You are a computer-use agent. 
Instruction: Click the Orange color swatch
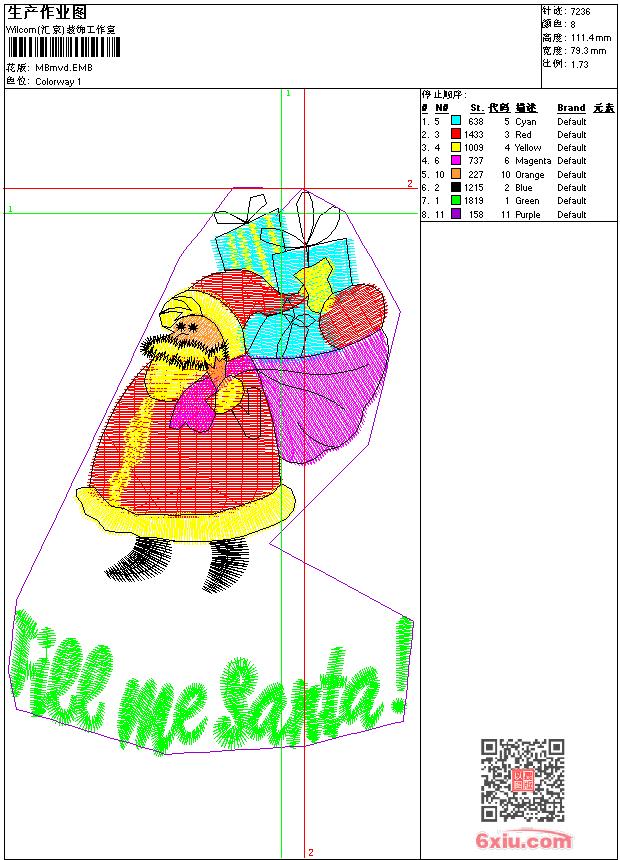455,174
